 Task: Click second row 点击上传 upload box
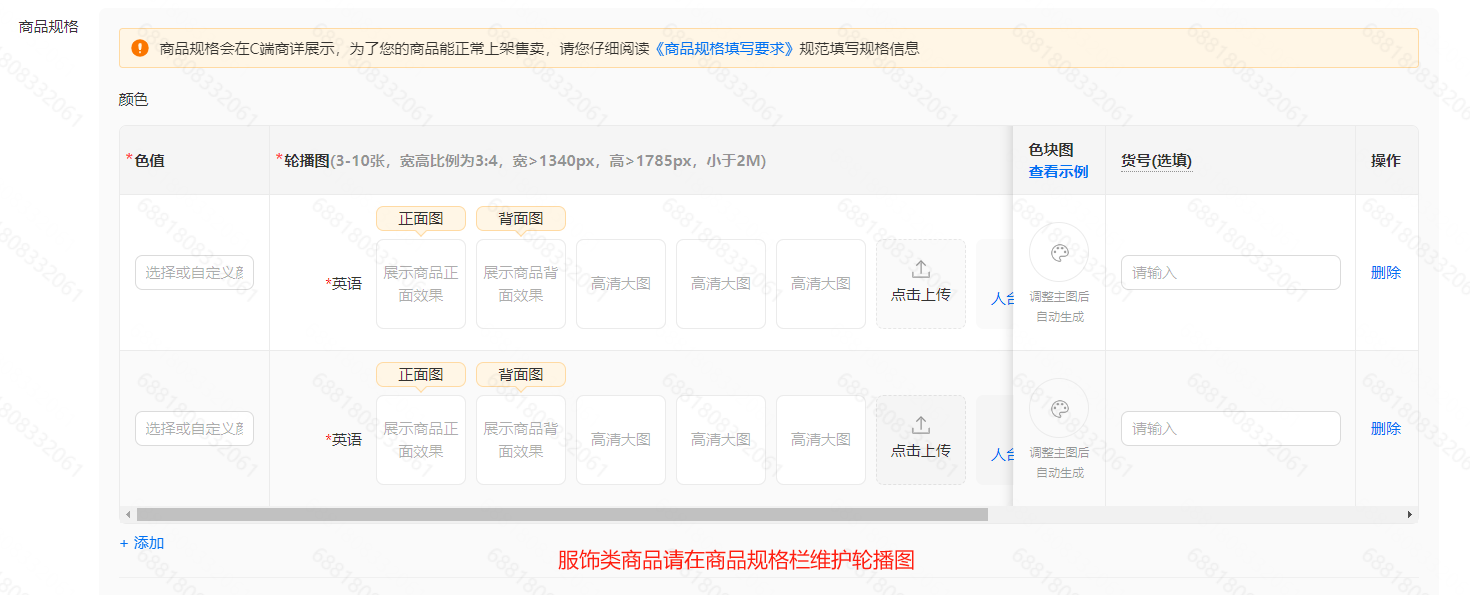[920, 440]
